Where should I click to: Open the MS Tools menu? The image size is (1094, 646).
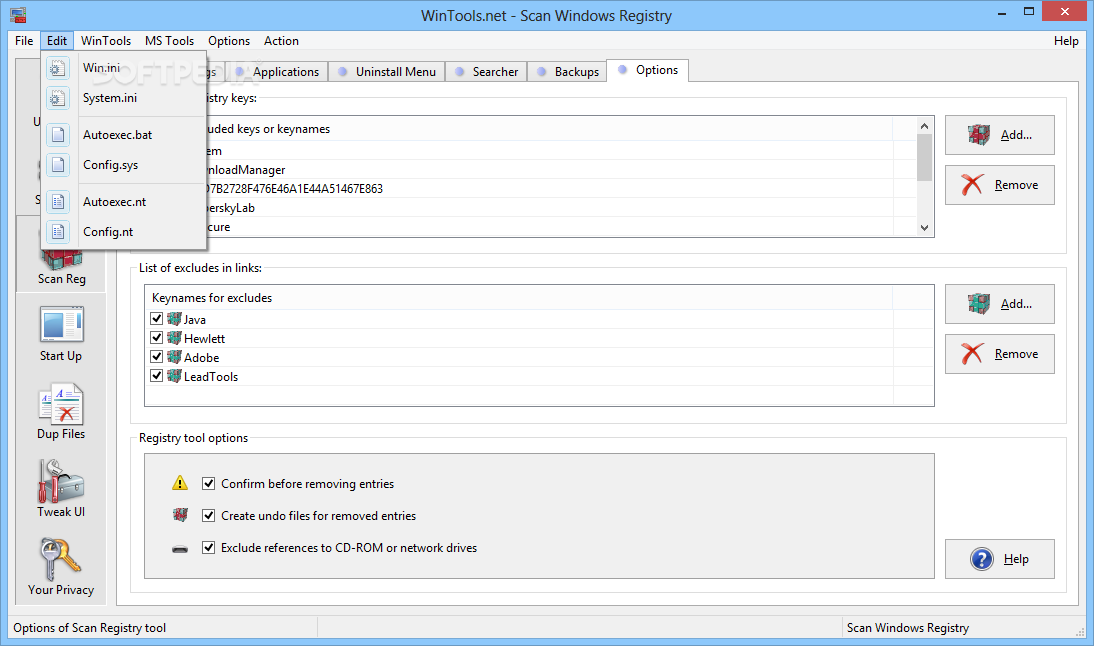(x=170, y=40)
